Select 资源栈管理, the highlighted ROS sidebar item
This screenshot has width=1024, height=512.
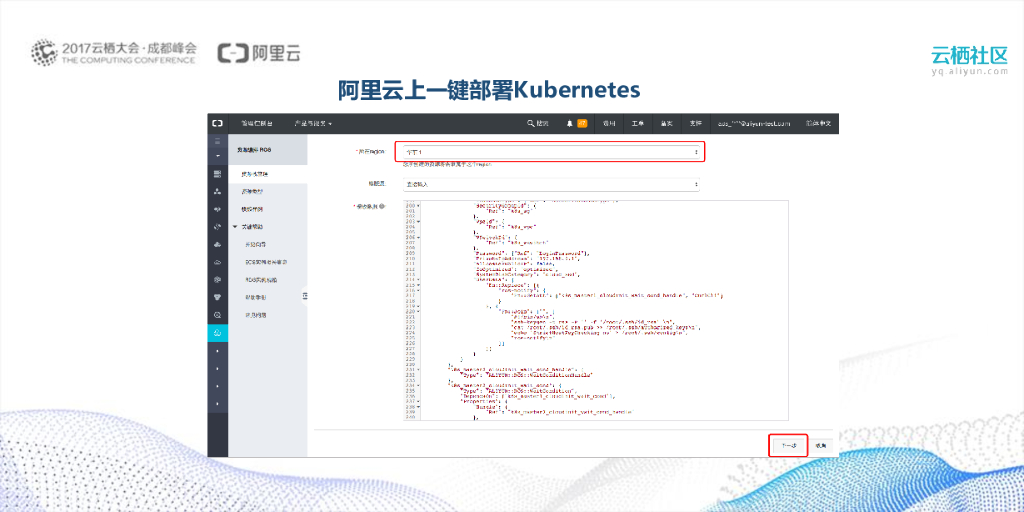coord(268,174)
